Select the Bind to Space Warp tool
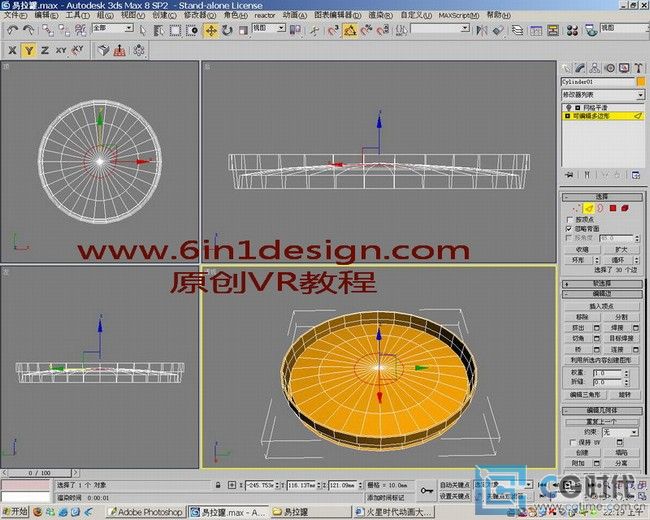Viewport: 650px width, 520px height. point(80,30)
